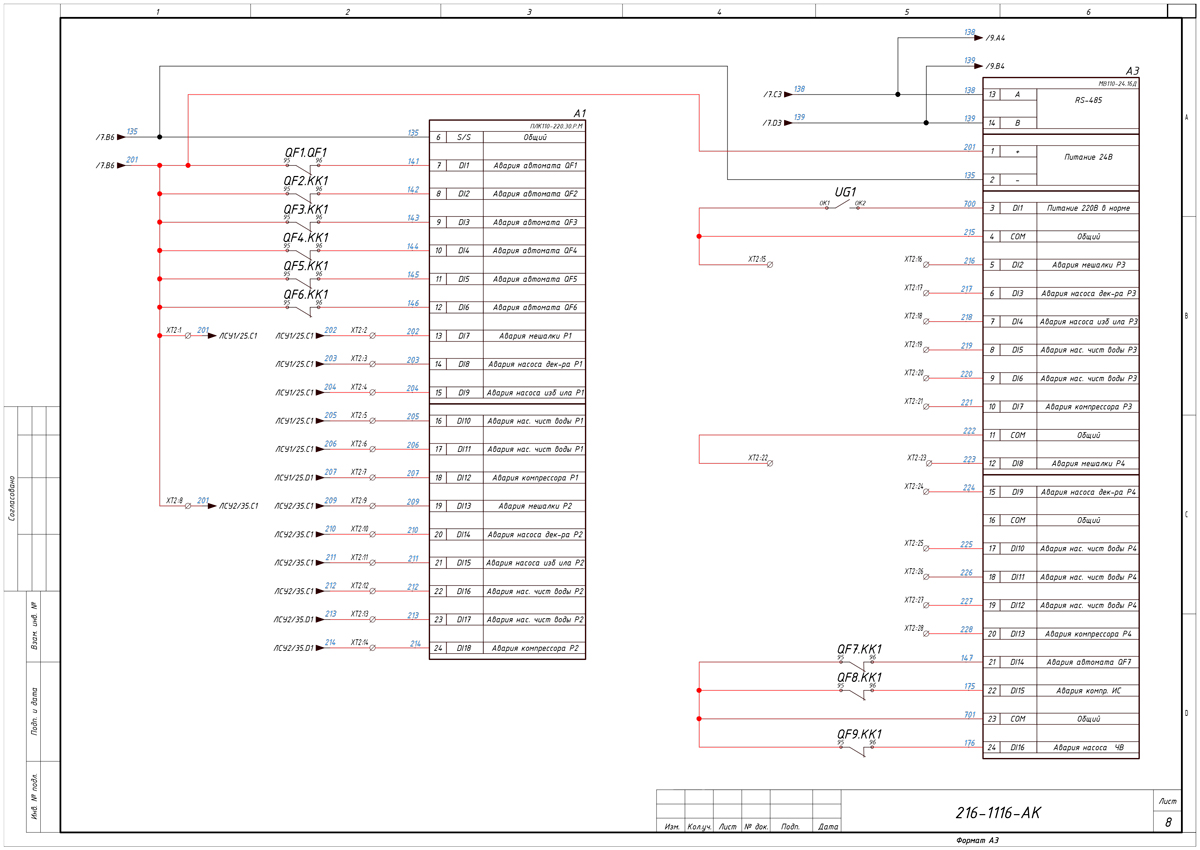Click the "Питание 220В в норме" row
This screenshot has height=850, width=1200.
click(x=1087, y=208)
